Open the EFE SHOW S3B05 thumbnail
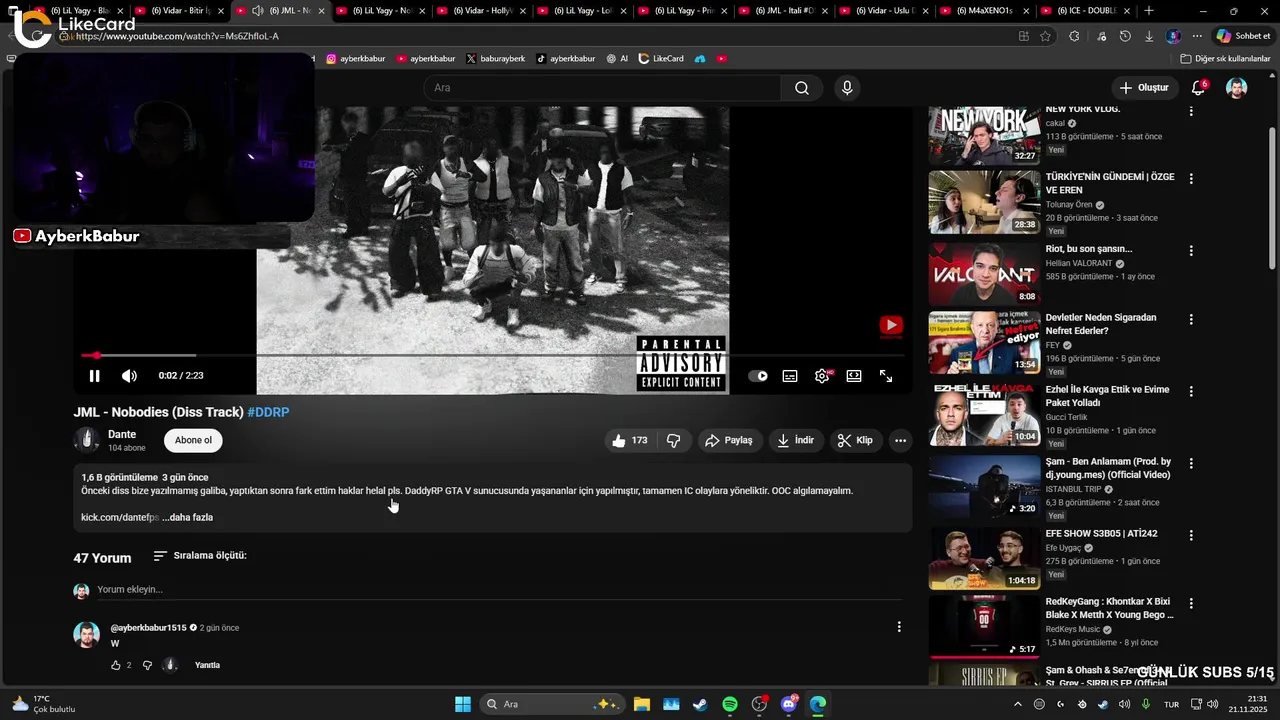The width and height of the screenshot is (1280, 720). point(984,559)
